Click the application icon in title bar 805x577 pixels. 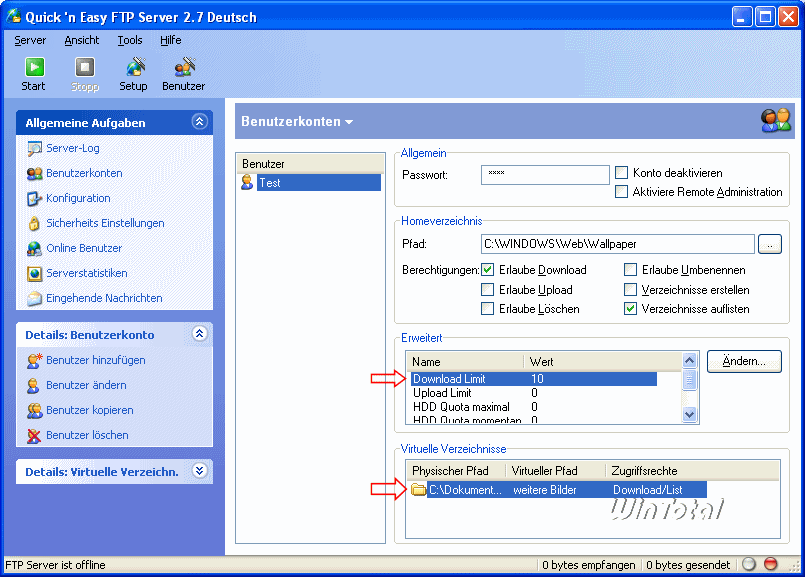click(14, 16)
